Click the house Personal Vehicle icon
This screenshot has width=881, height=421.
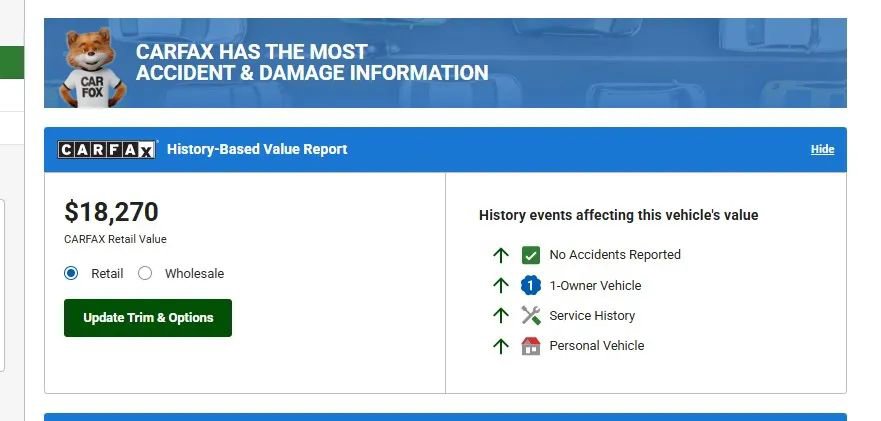(x=531, y=345)
